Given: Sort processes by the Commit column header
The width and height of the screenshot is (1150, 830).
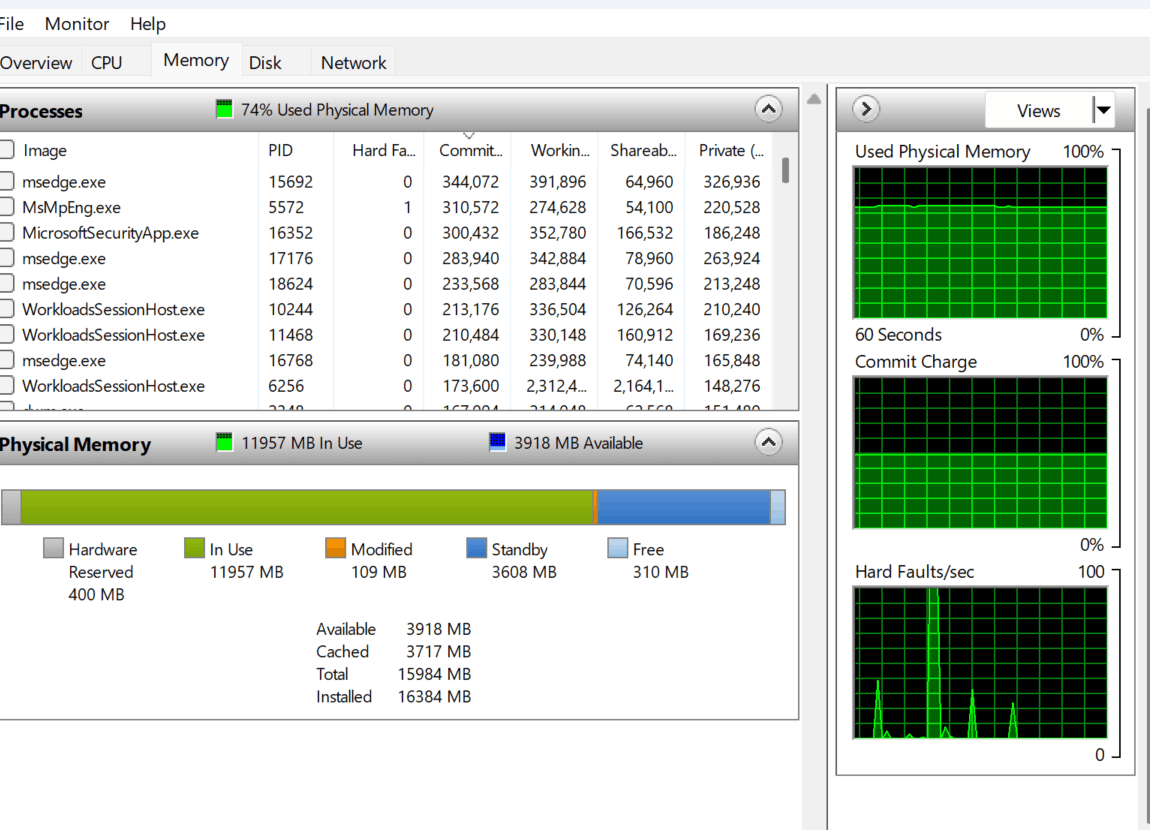Looking at the screenshot, I should (468, 150).
